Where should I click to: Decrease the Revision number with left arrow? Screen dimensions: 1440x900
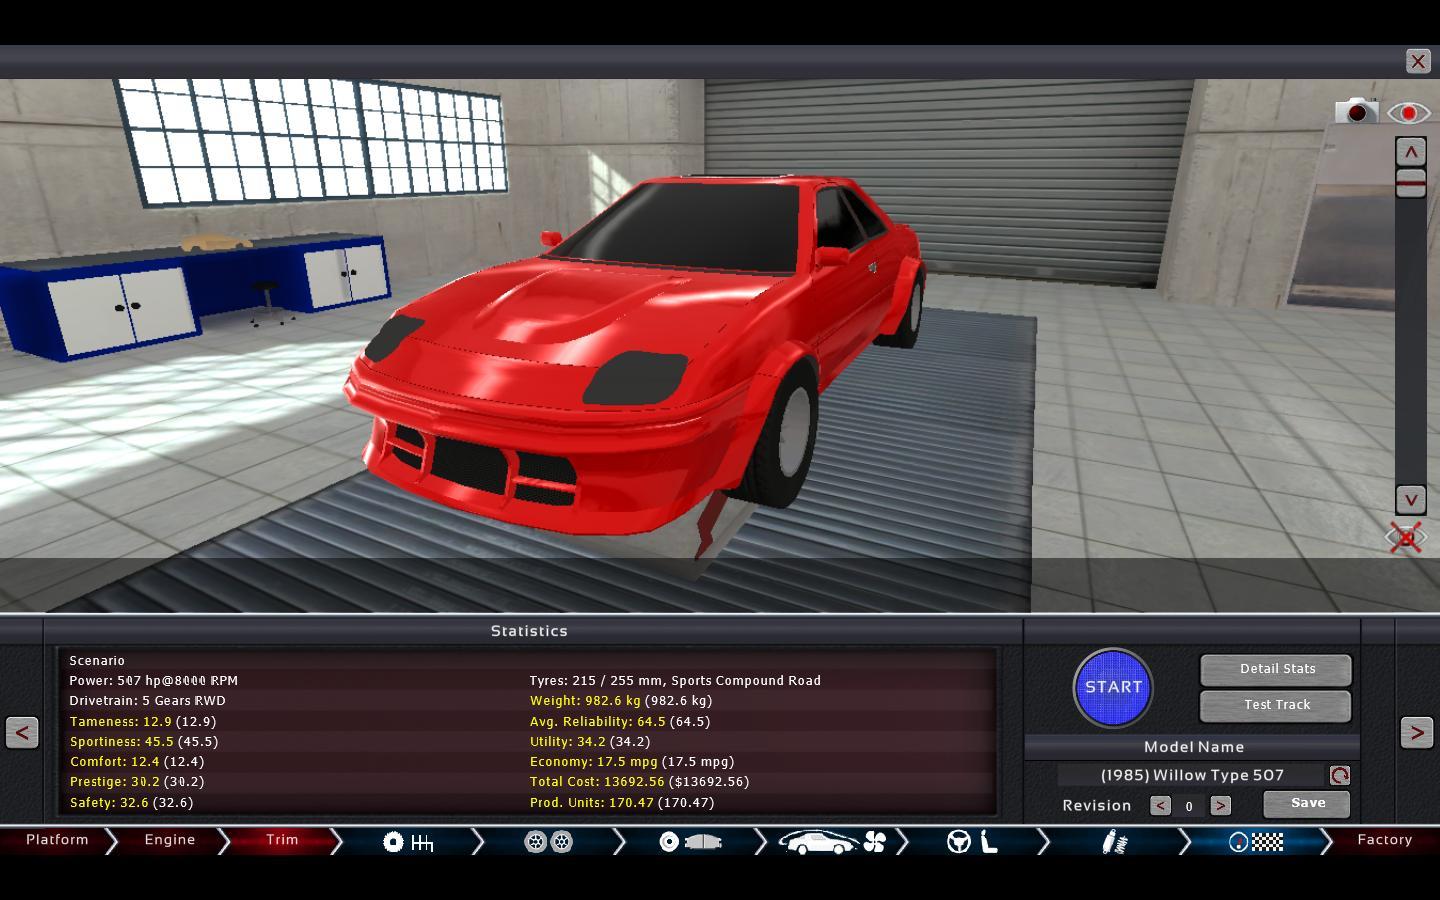(1160, 805)
